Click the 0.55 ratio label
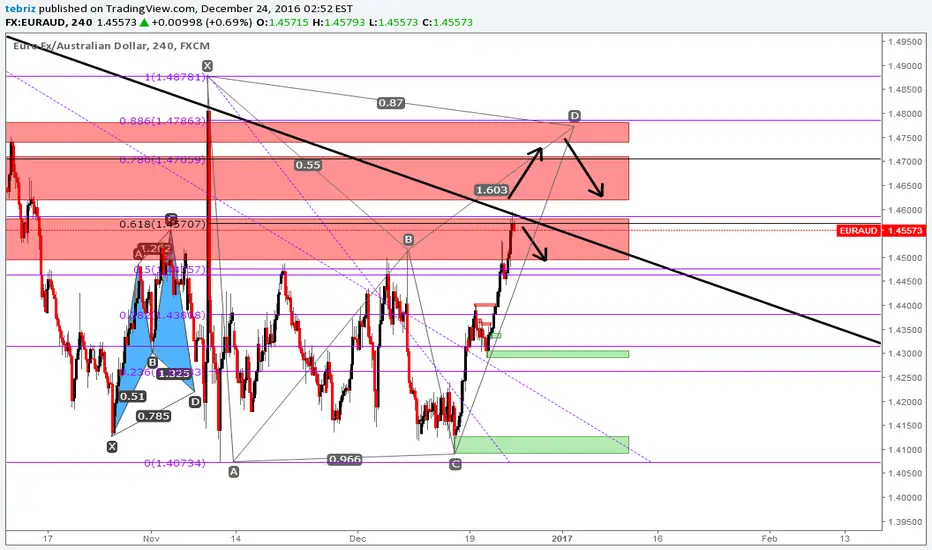The image size is (932, 550). pos(308,165)
